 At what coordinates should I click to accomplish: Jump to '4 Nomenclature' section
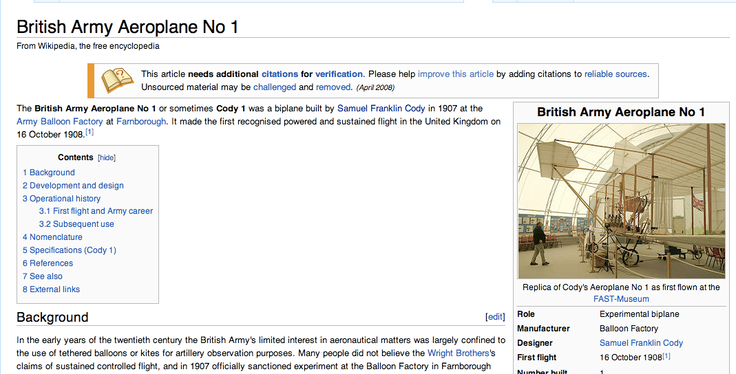click(x=53, y=237)
